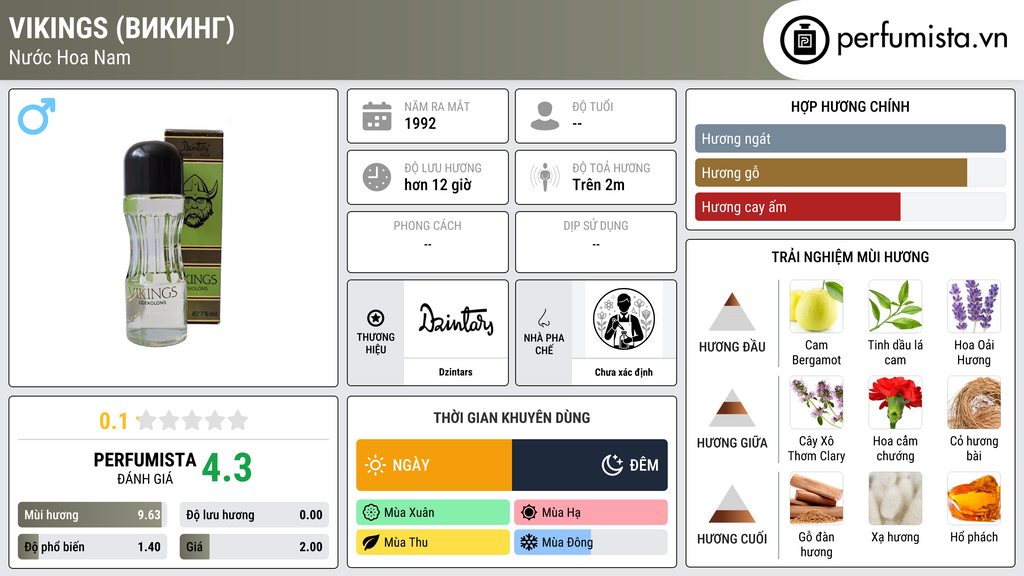The width and height of the screenshot is (1024, 576).
Task: Click the blue male gender symbol icon
Action: 37,116
